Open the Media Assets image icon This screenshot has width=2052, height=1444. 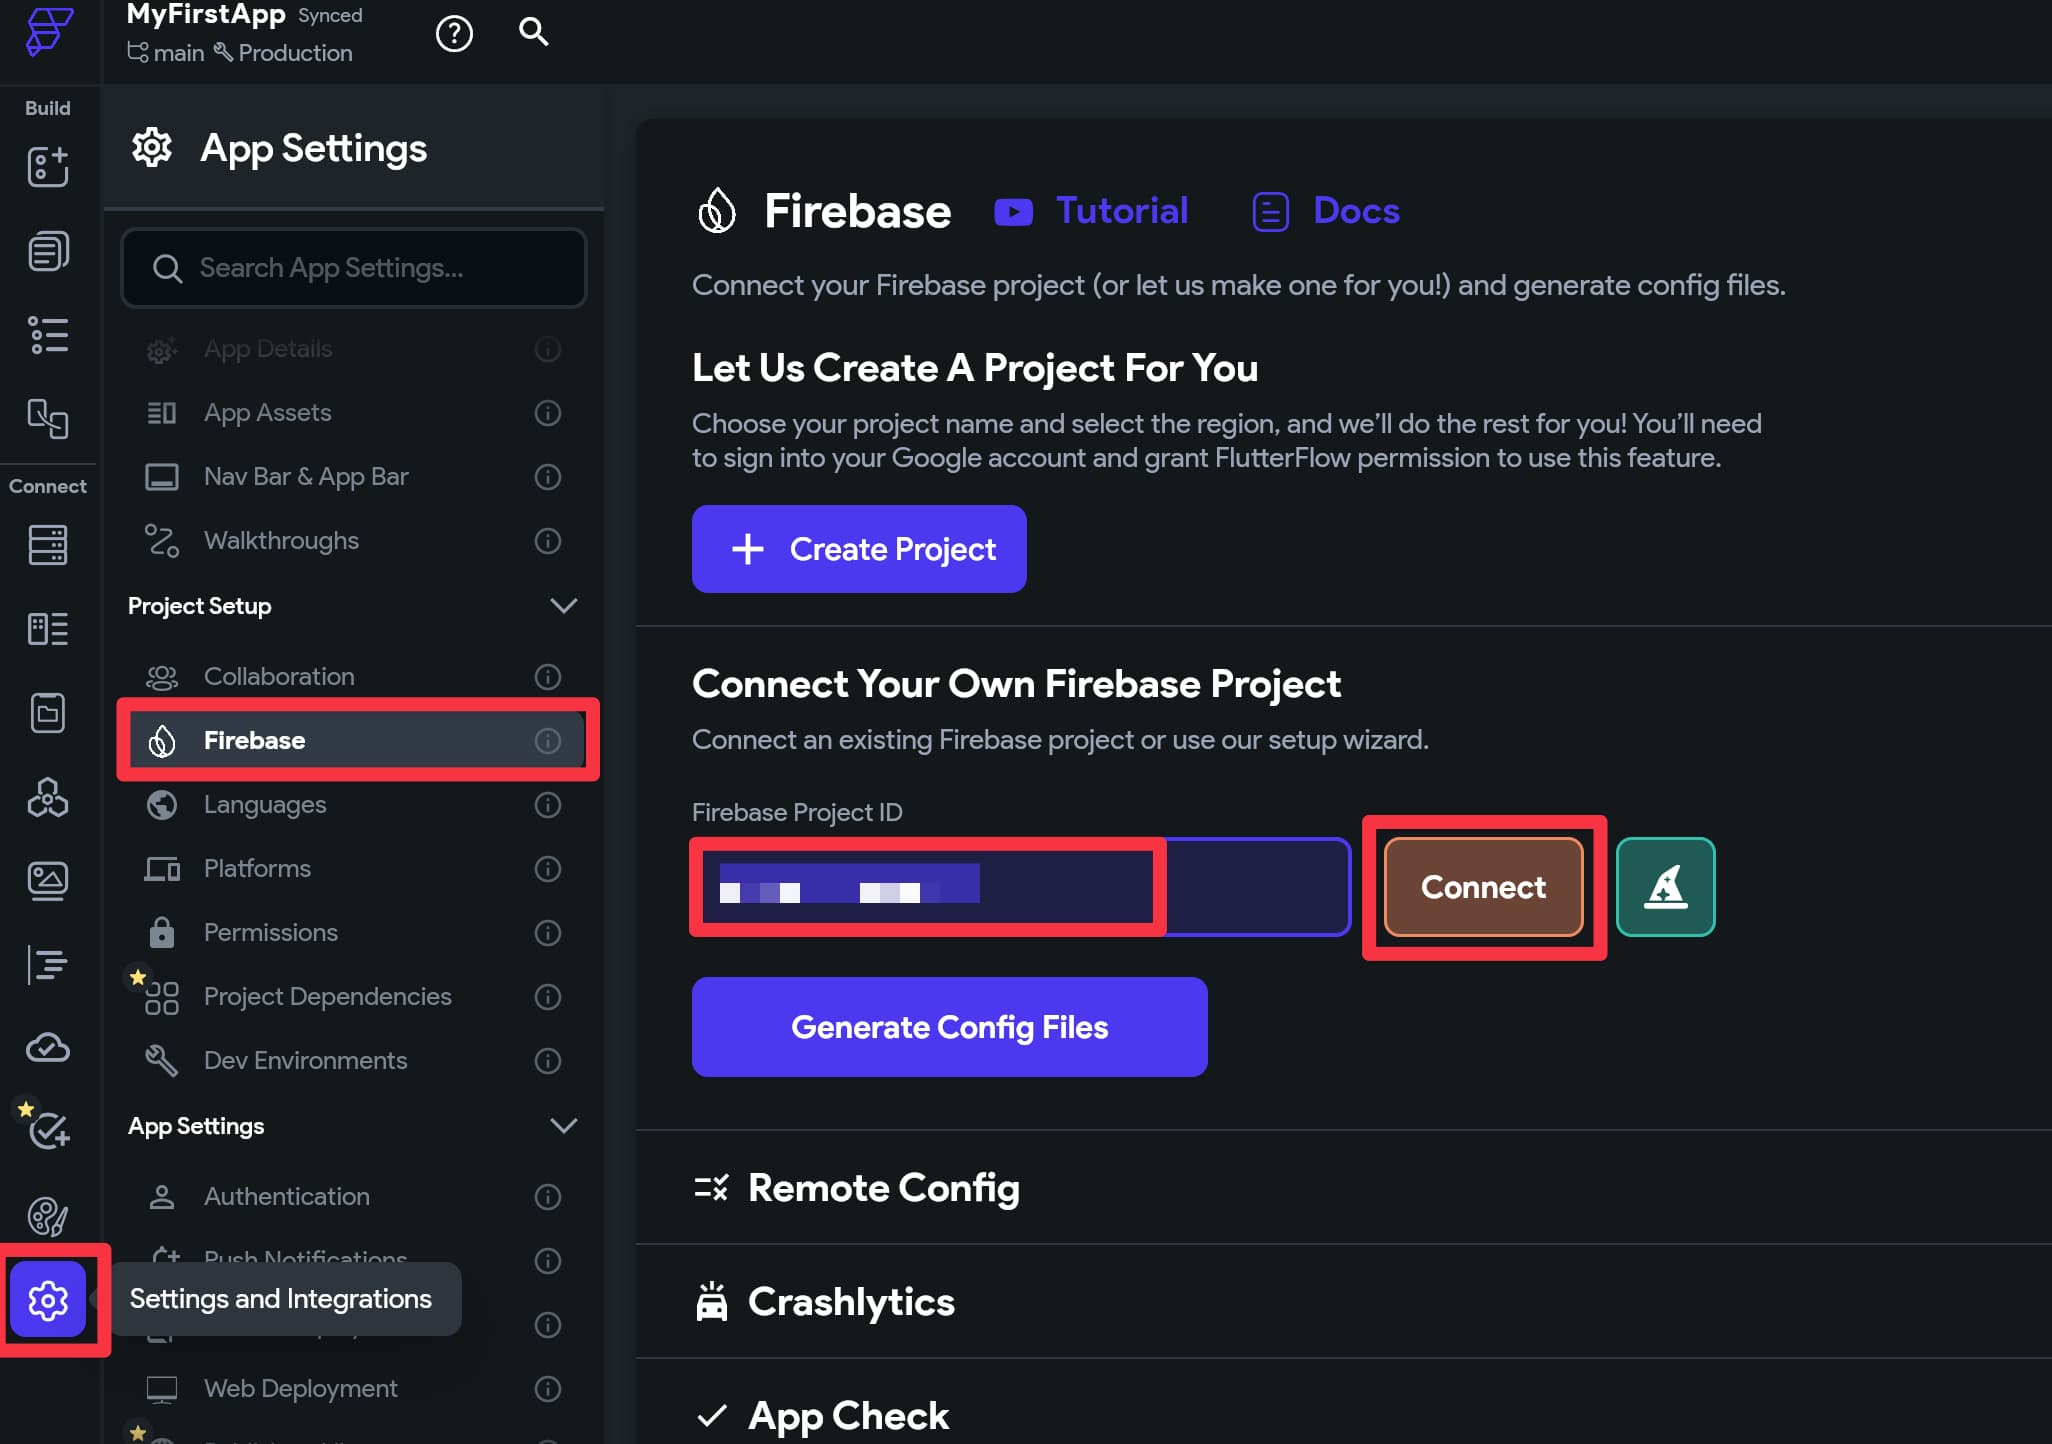point(48,881)
